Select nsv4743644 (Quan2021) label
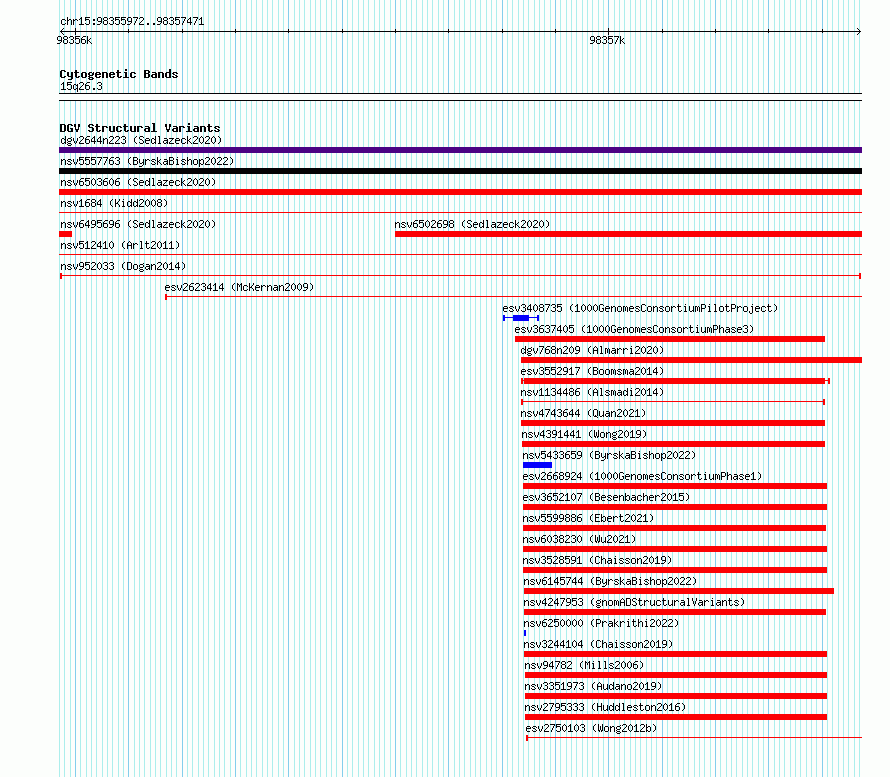Image resolution: width=890 pixels, height=777 pixels. pyautogui.click(x=583, y=413)
